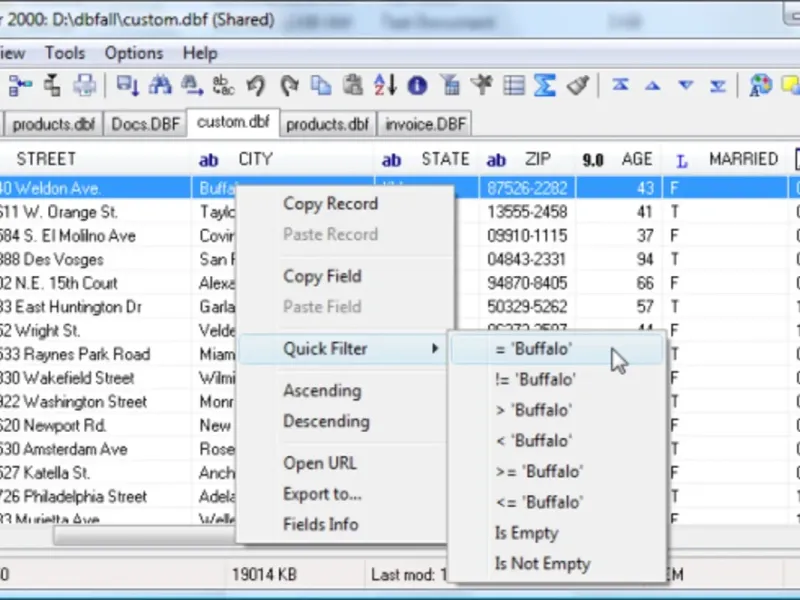Click the table grid view icon

tap(514, 85)
